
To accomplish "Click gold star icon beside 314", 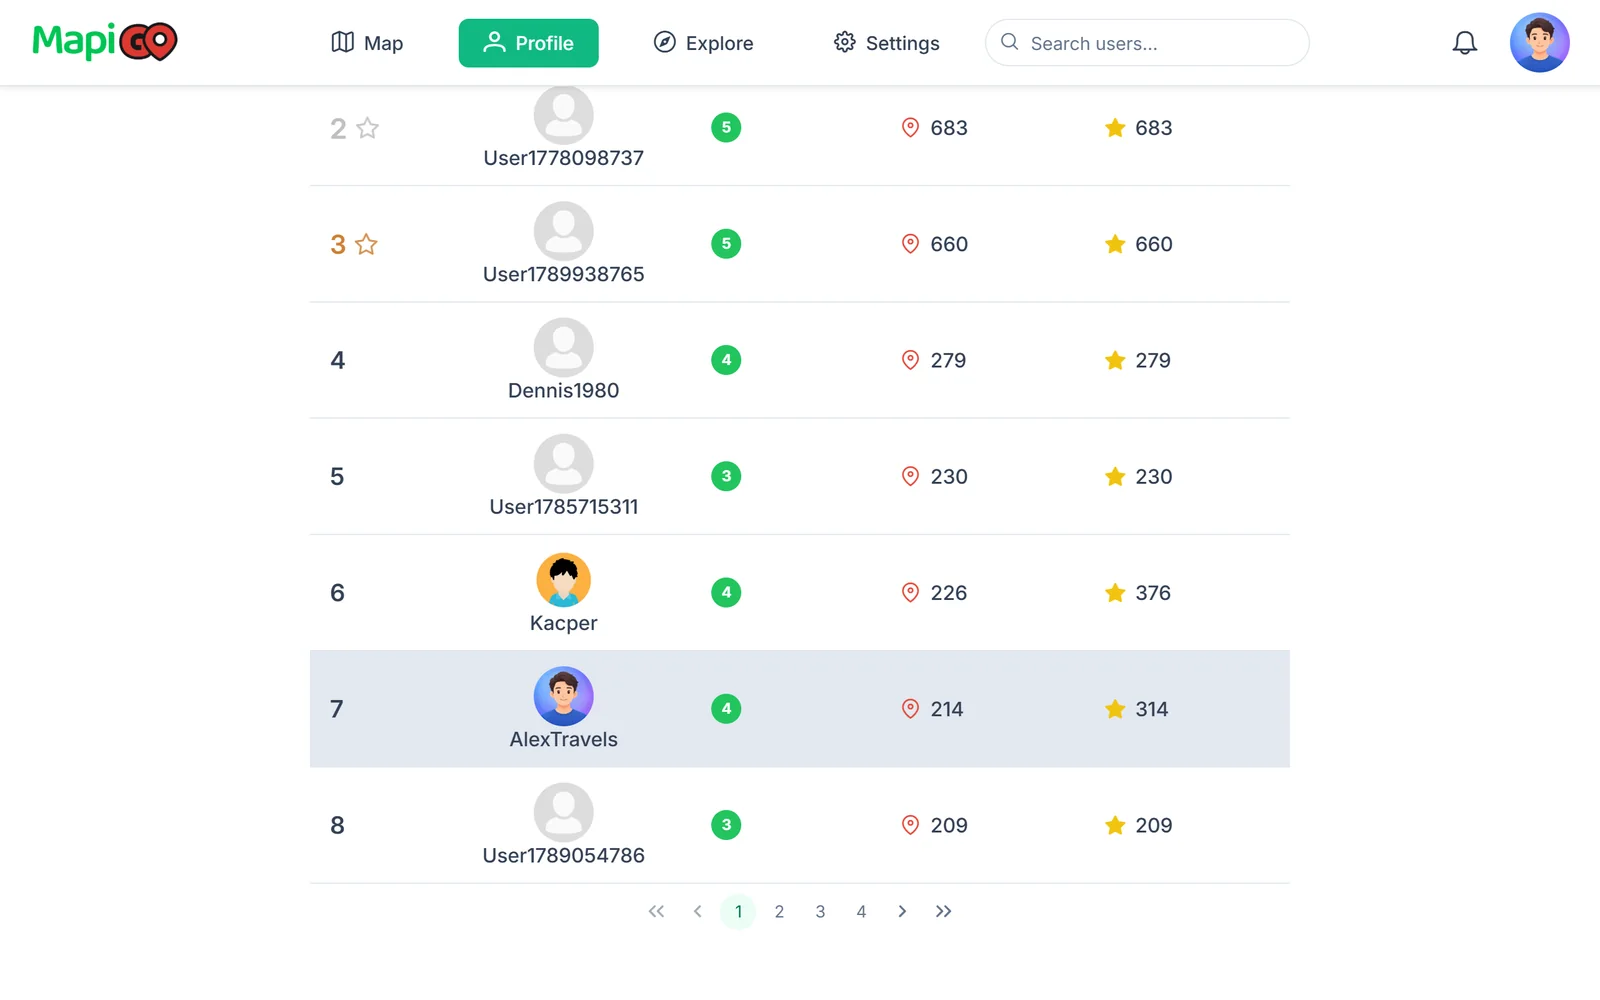I will pyautogui.click(x=1115, y=709).
